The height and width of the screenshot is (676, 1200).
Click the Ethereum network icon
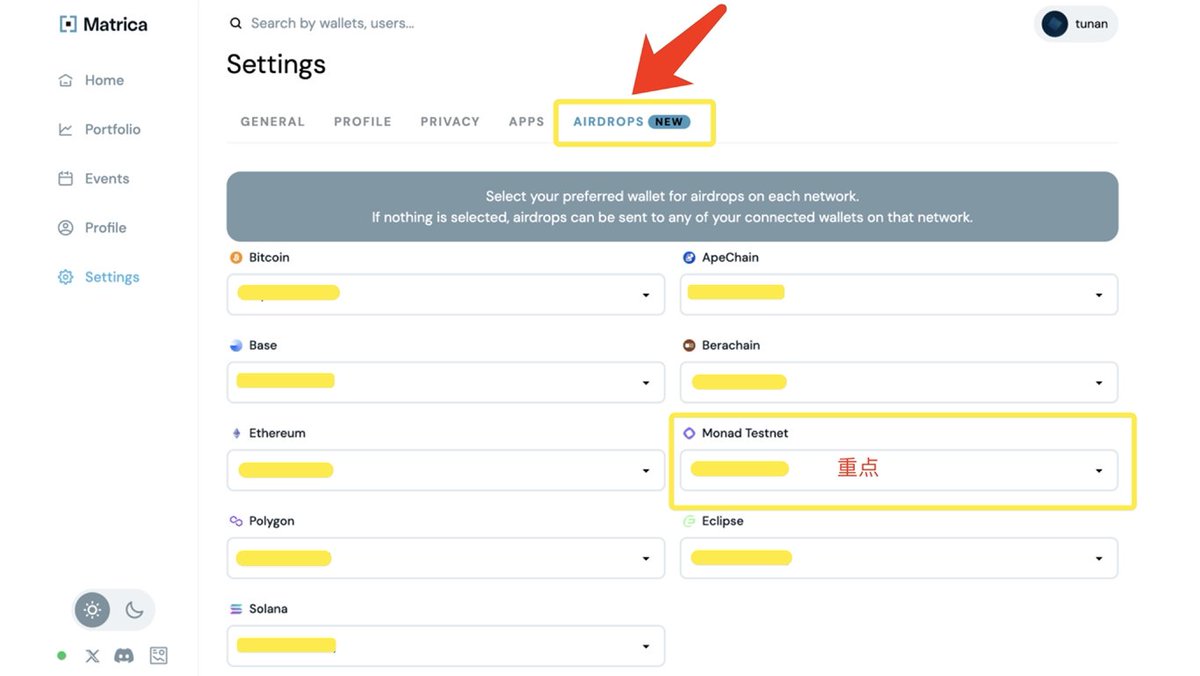pyautogui.click(x=236, y=433)
